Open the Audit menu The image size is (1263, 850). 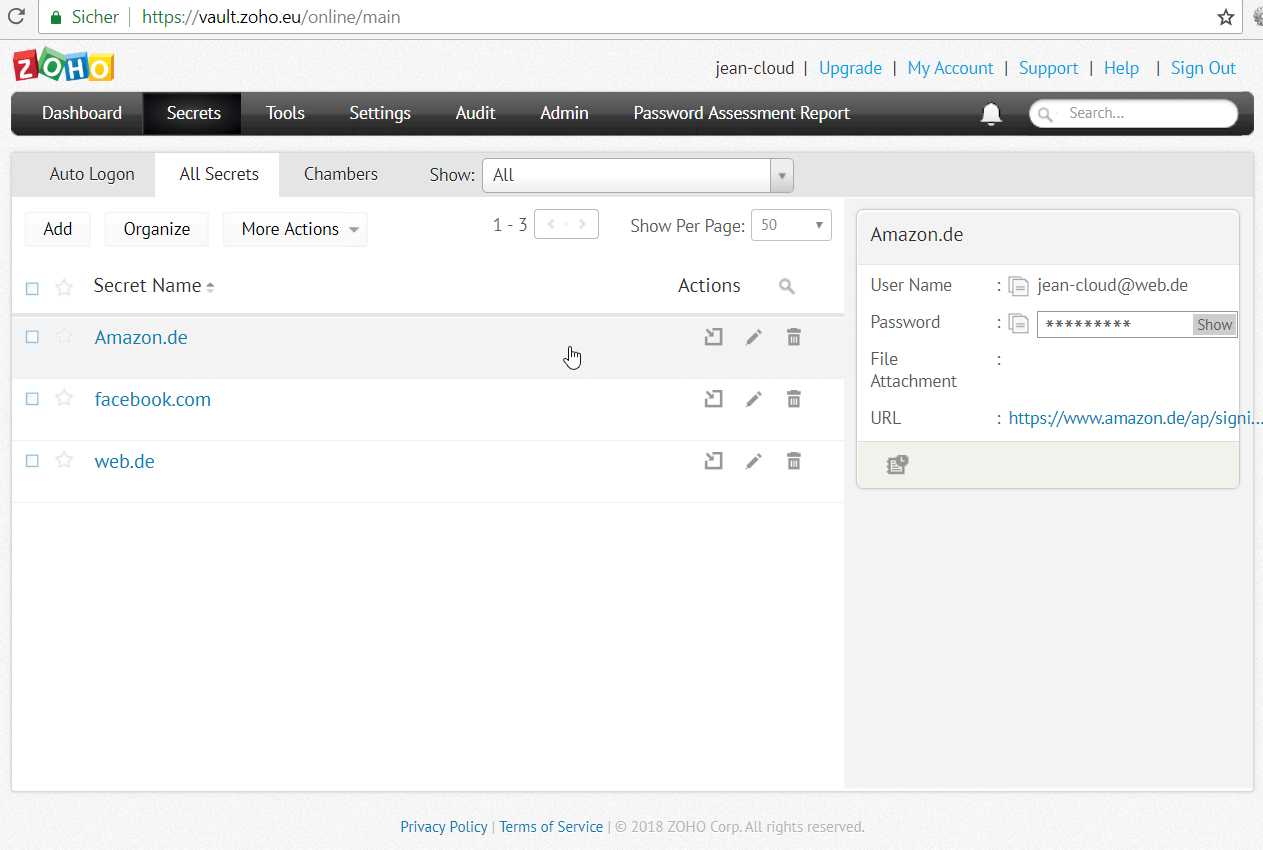(x=476, y=113)
